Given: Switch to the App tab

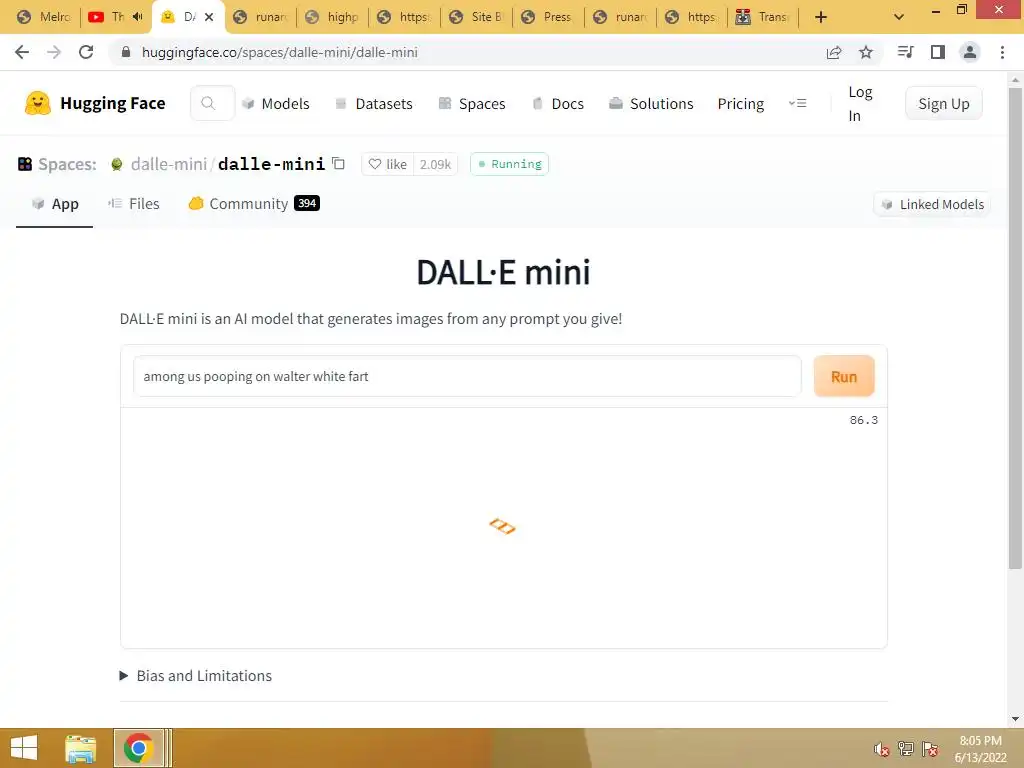Looking at the screenshot, I should click(x=55, y=204).
